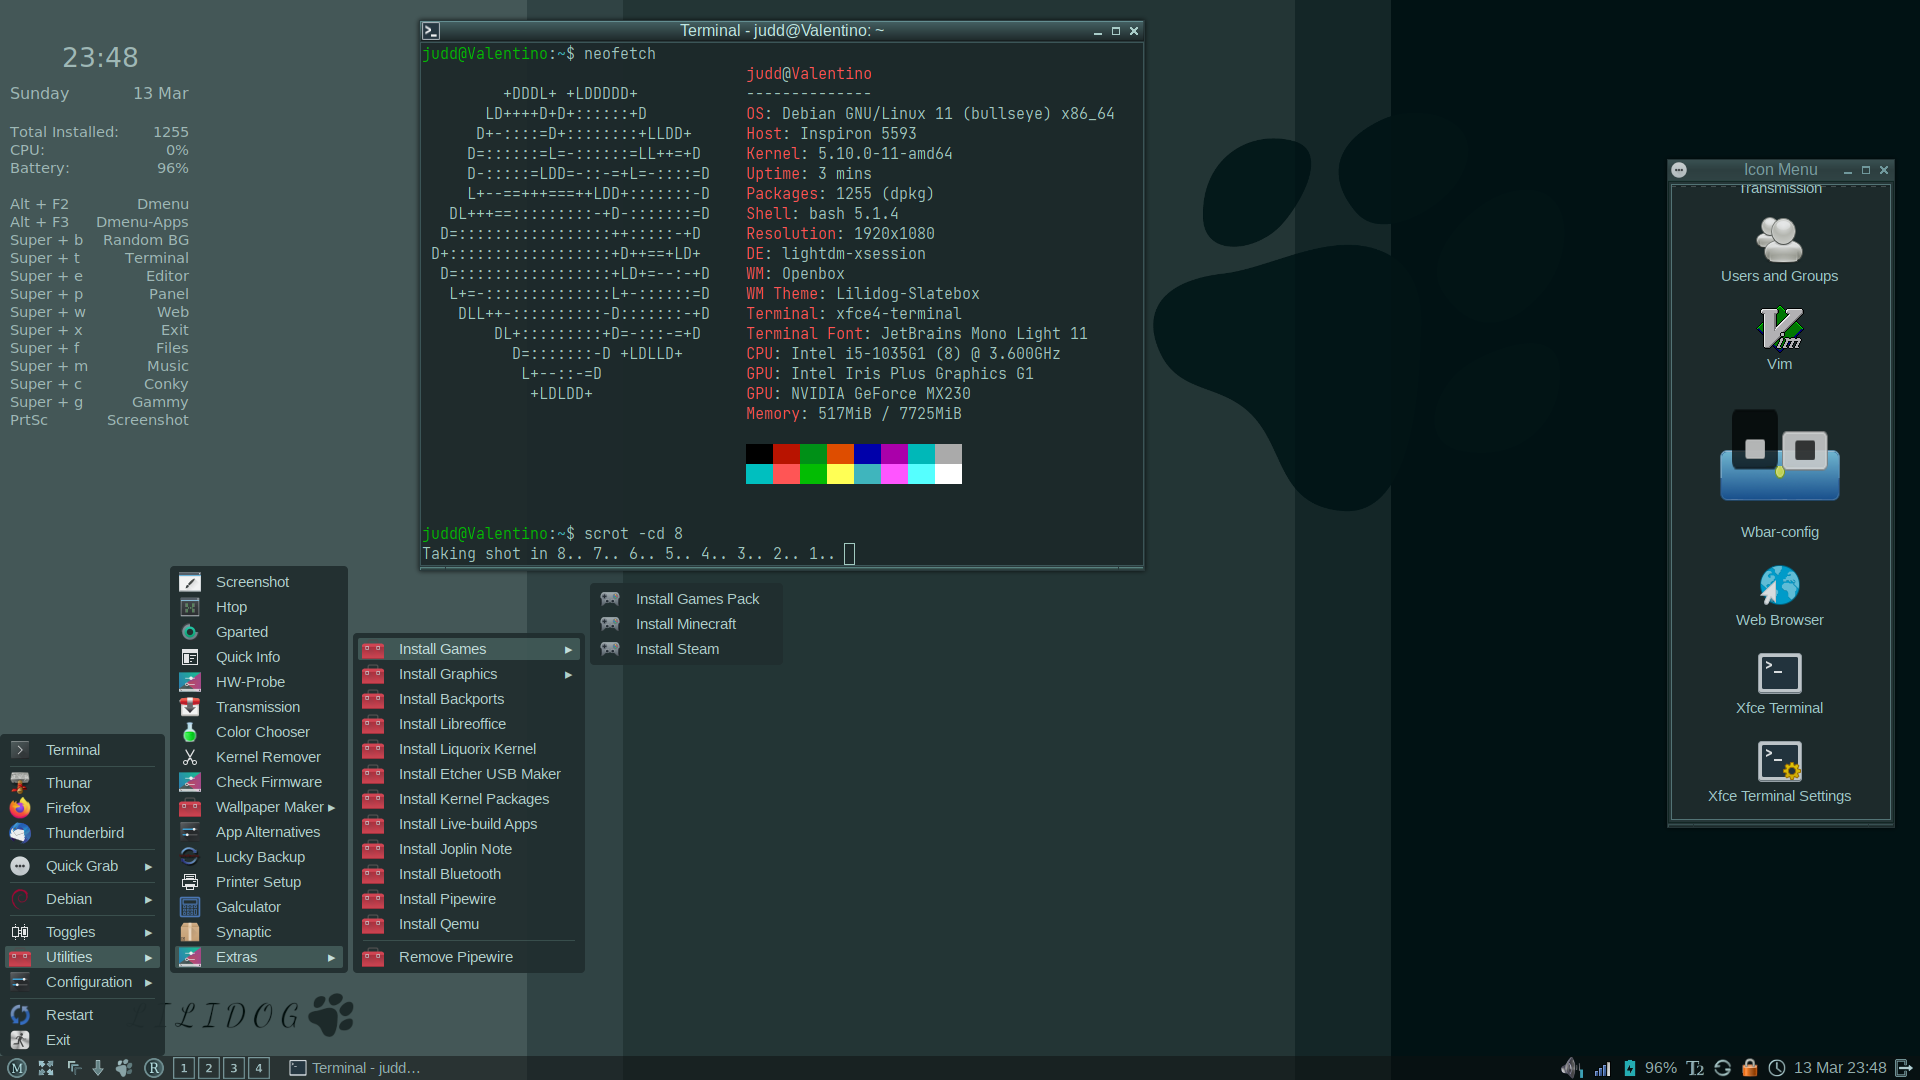This screenshot has height=1080, width=1920.
Task: Click the Icon Menu title bar
Action: click(x=1780, y=170)
